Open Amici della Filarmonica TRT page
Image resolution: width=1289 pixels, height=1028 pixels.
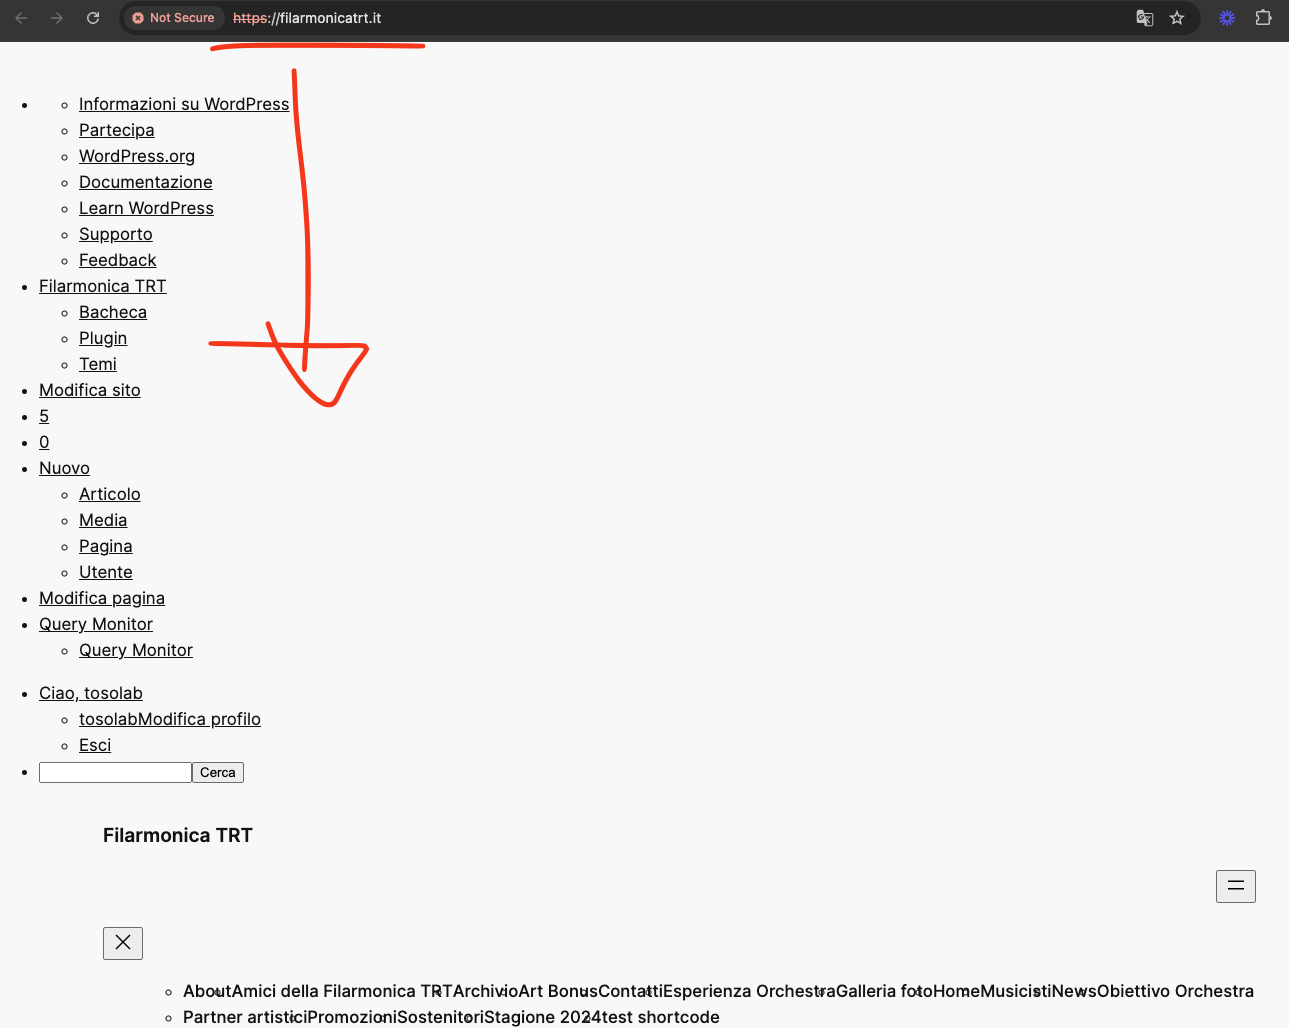tap(342, 991)
